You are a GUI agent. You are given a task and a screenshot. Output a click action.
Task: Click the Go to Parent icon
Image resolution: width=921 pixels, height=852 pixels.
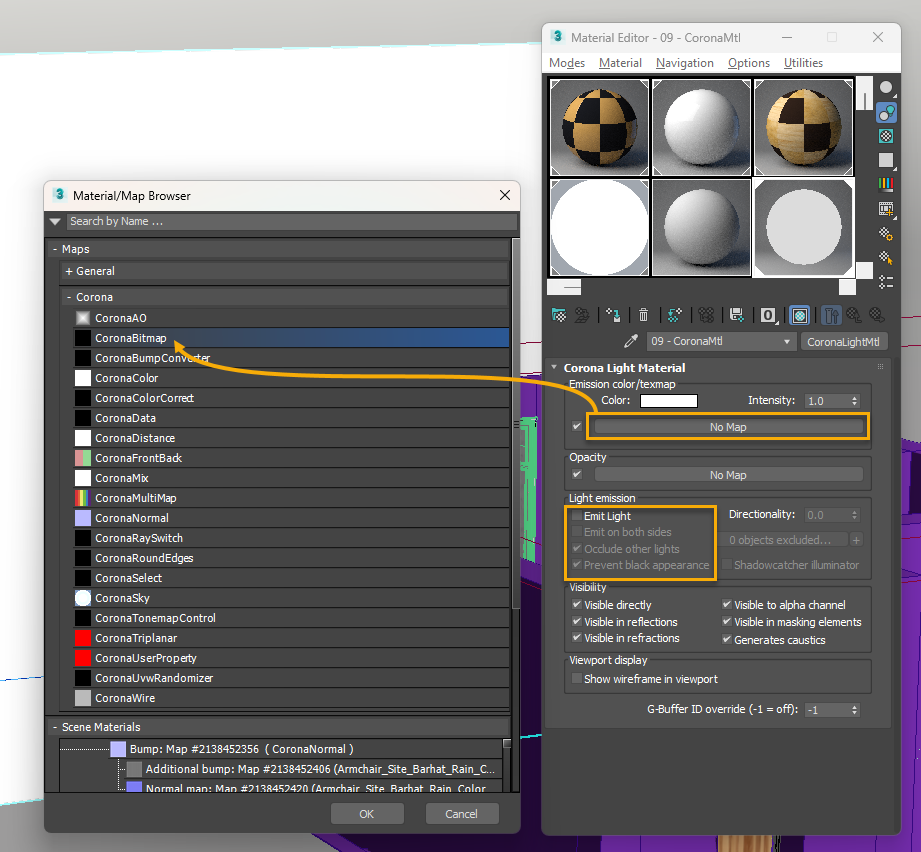coord(853,315)
